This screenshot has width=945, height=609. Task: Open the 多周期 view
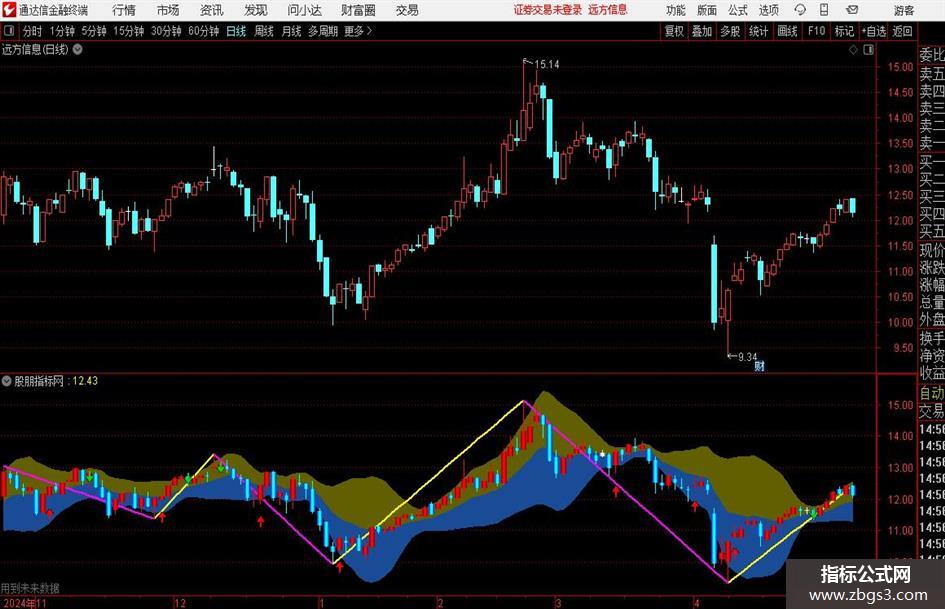click(323, 31)
